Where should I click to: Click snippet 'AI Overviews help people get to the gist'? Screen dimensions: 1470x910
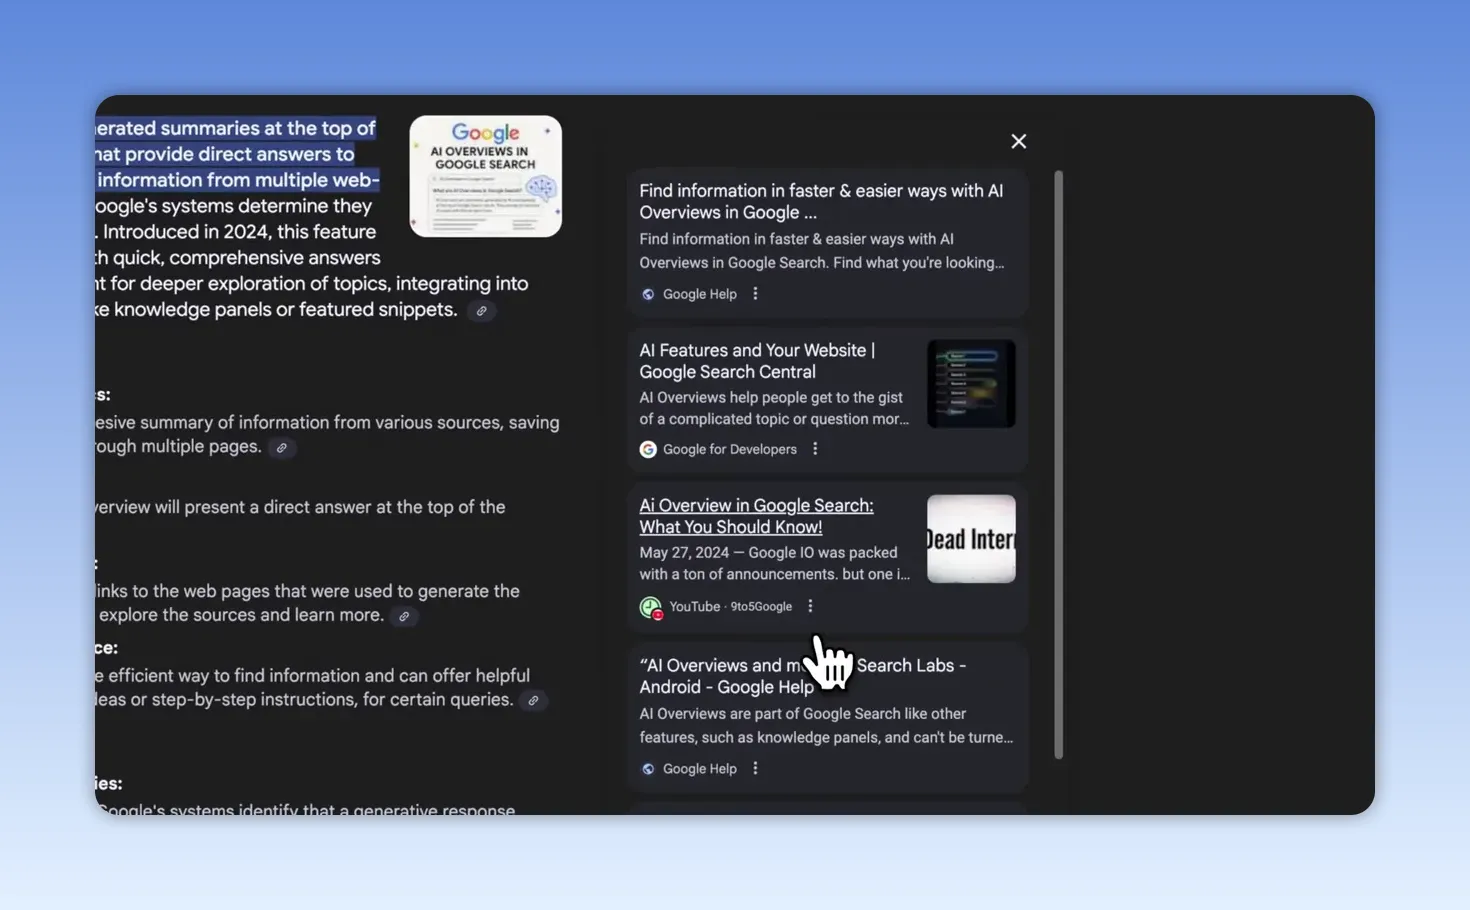click(x=774, y=408)
